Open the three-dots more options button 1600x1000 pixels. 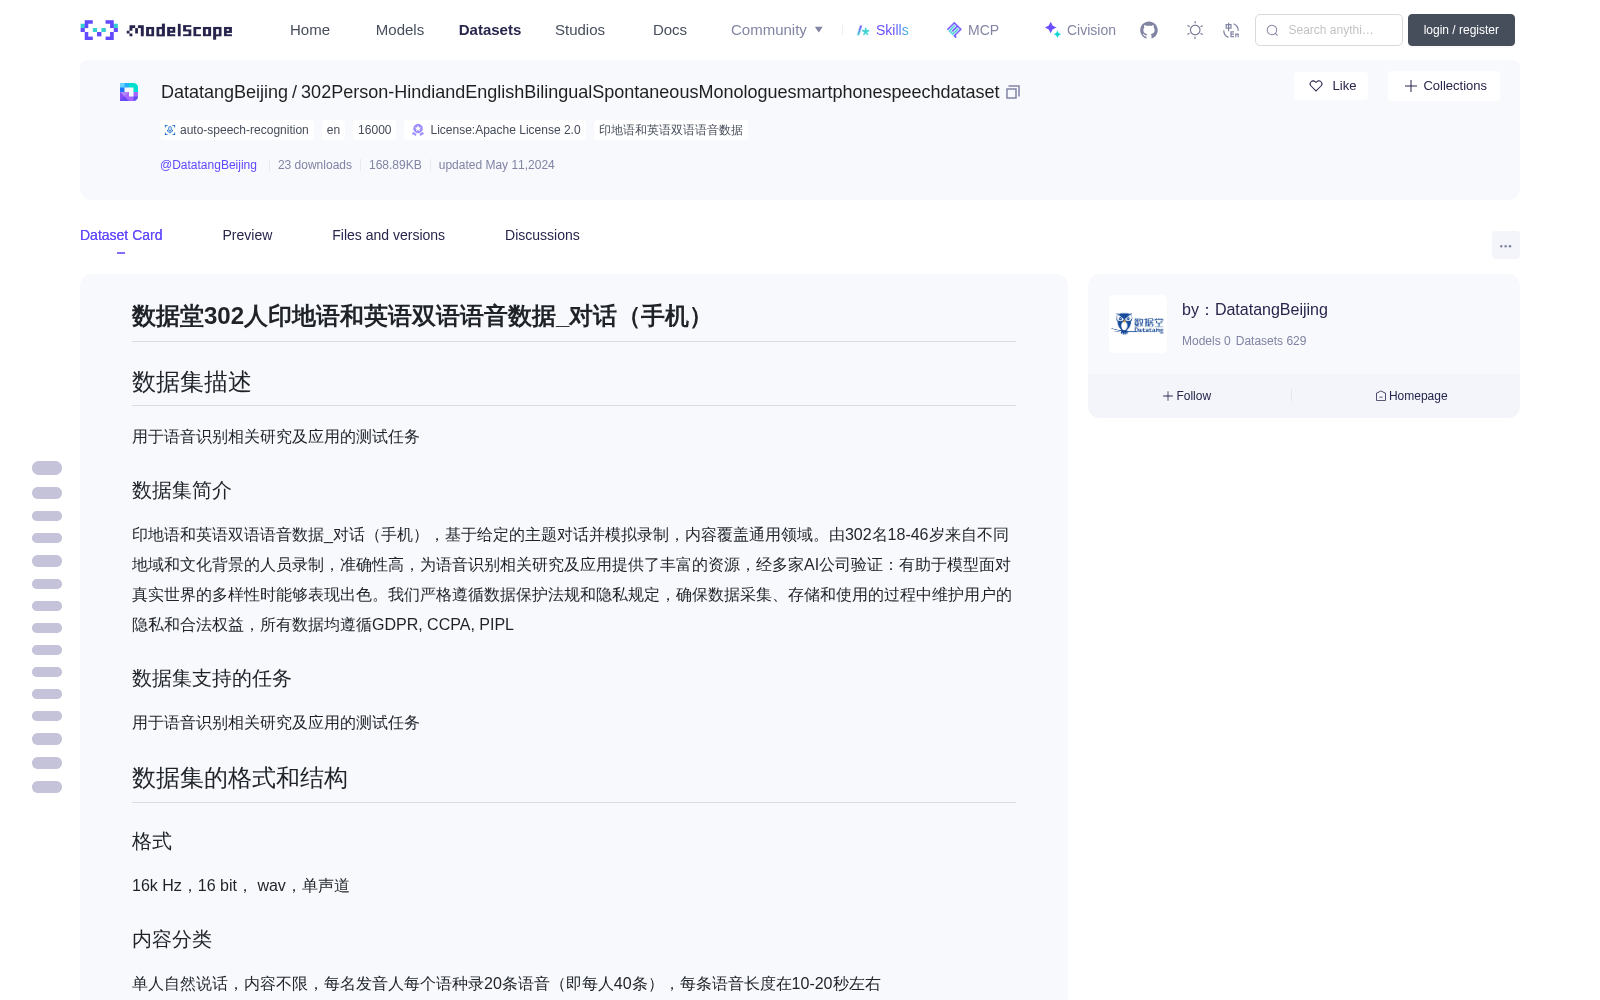(x=1506, y=245)
